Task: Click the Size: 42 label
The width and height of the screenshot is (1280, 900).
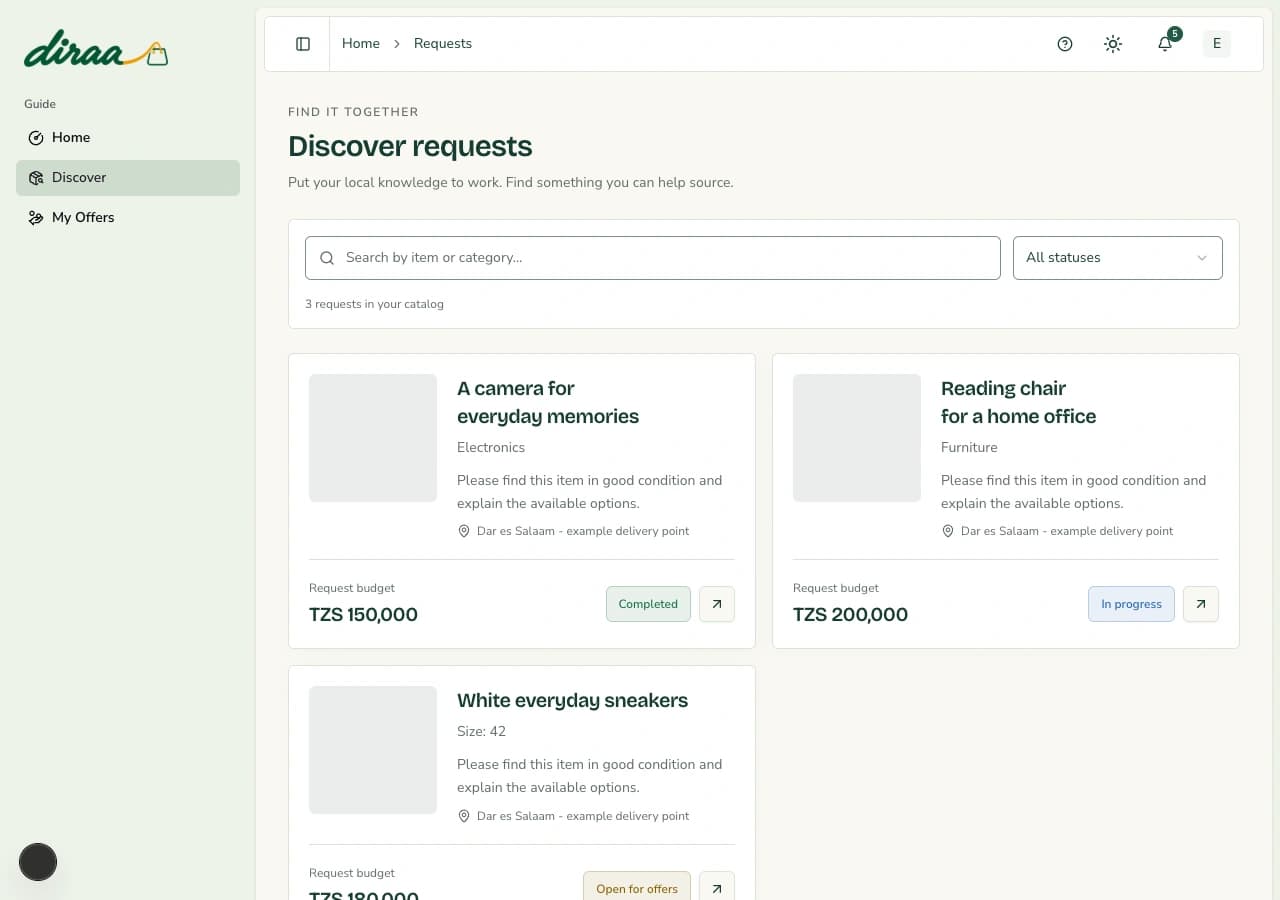Action: 481,732
